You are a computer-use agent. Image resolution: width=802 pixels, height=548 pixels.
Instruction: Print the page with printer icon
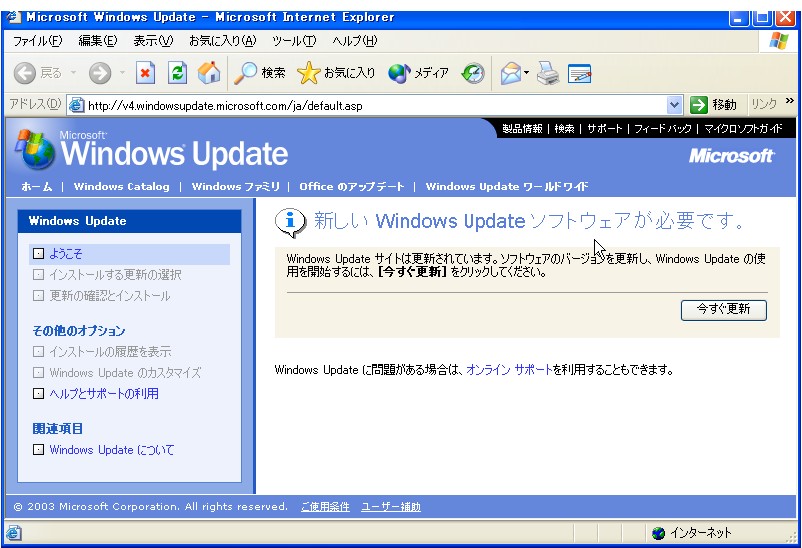(548, 73)
